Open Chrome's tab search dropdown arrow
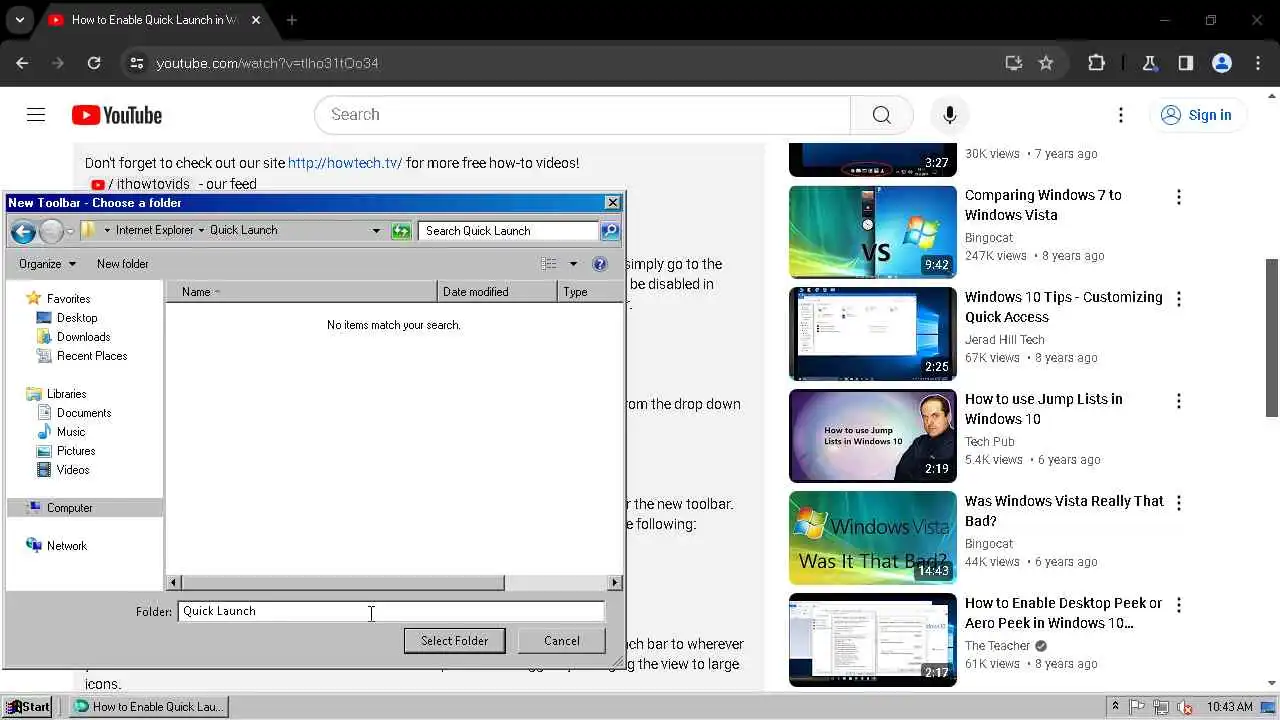This screenshot has height=720, width=1280. 19,20
